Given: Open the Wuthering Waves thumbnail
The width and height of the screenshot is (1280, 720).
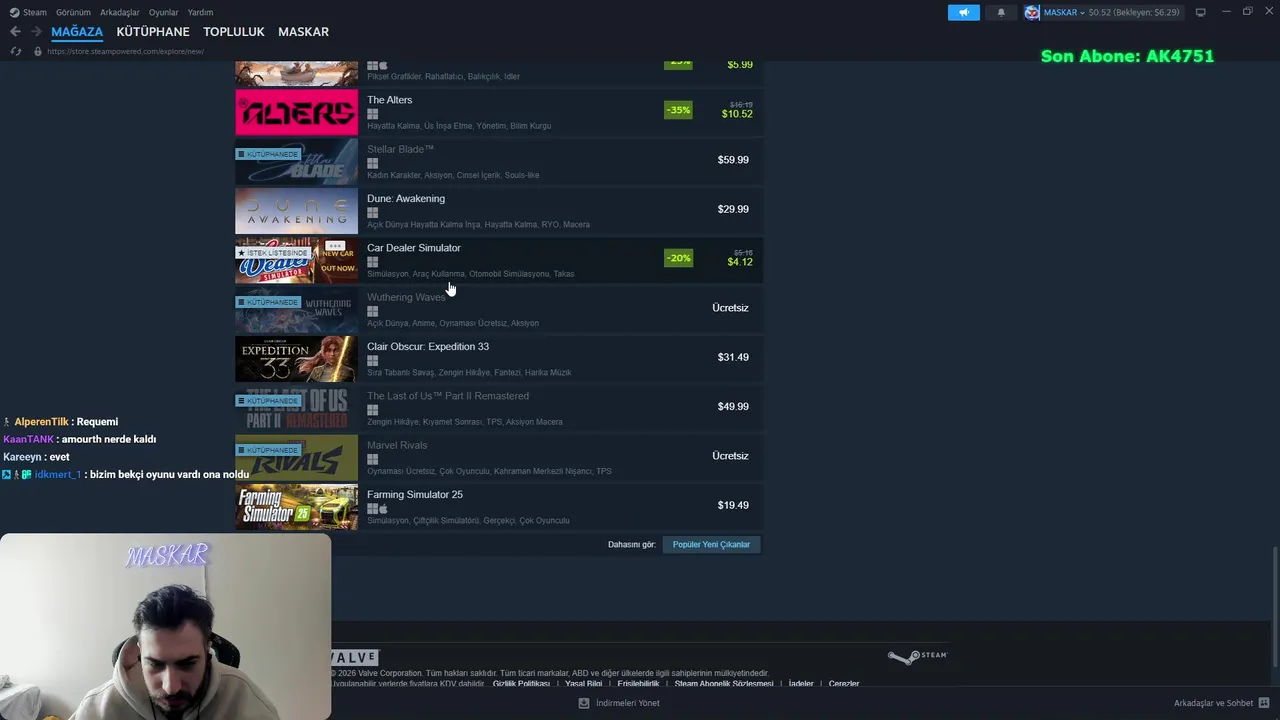Looking at the screenshot, I should 296,310.
